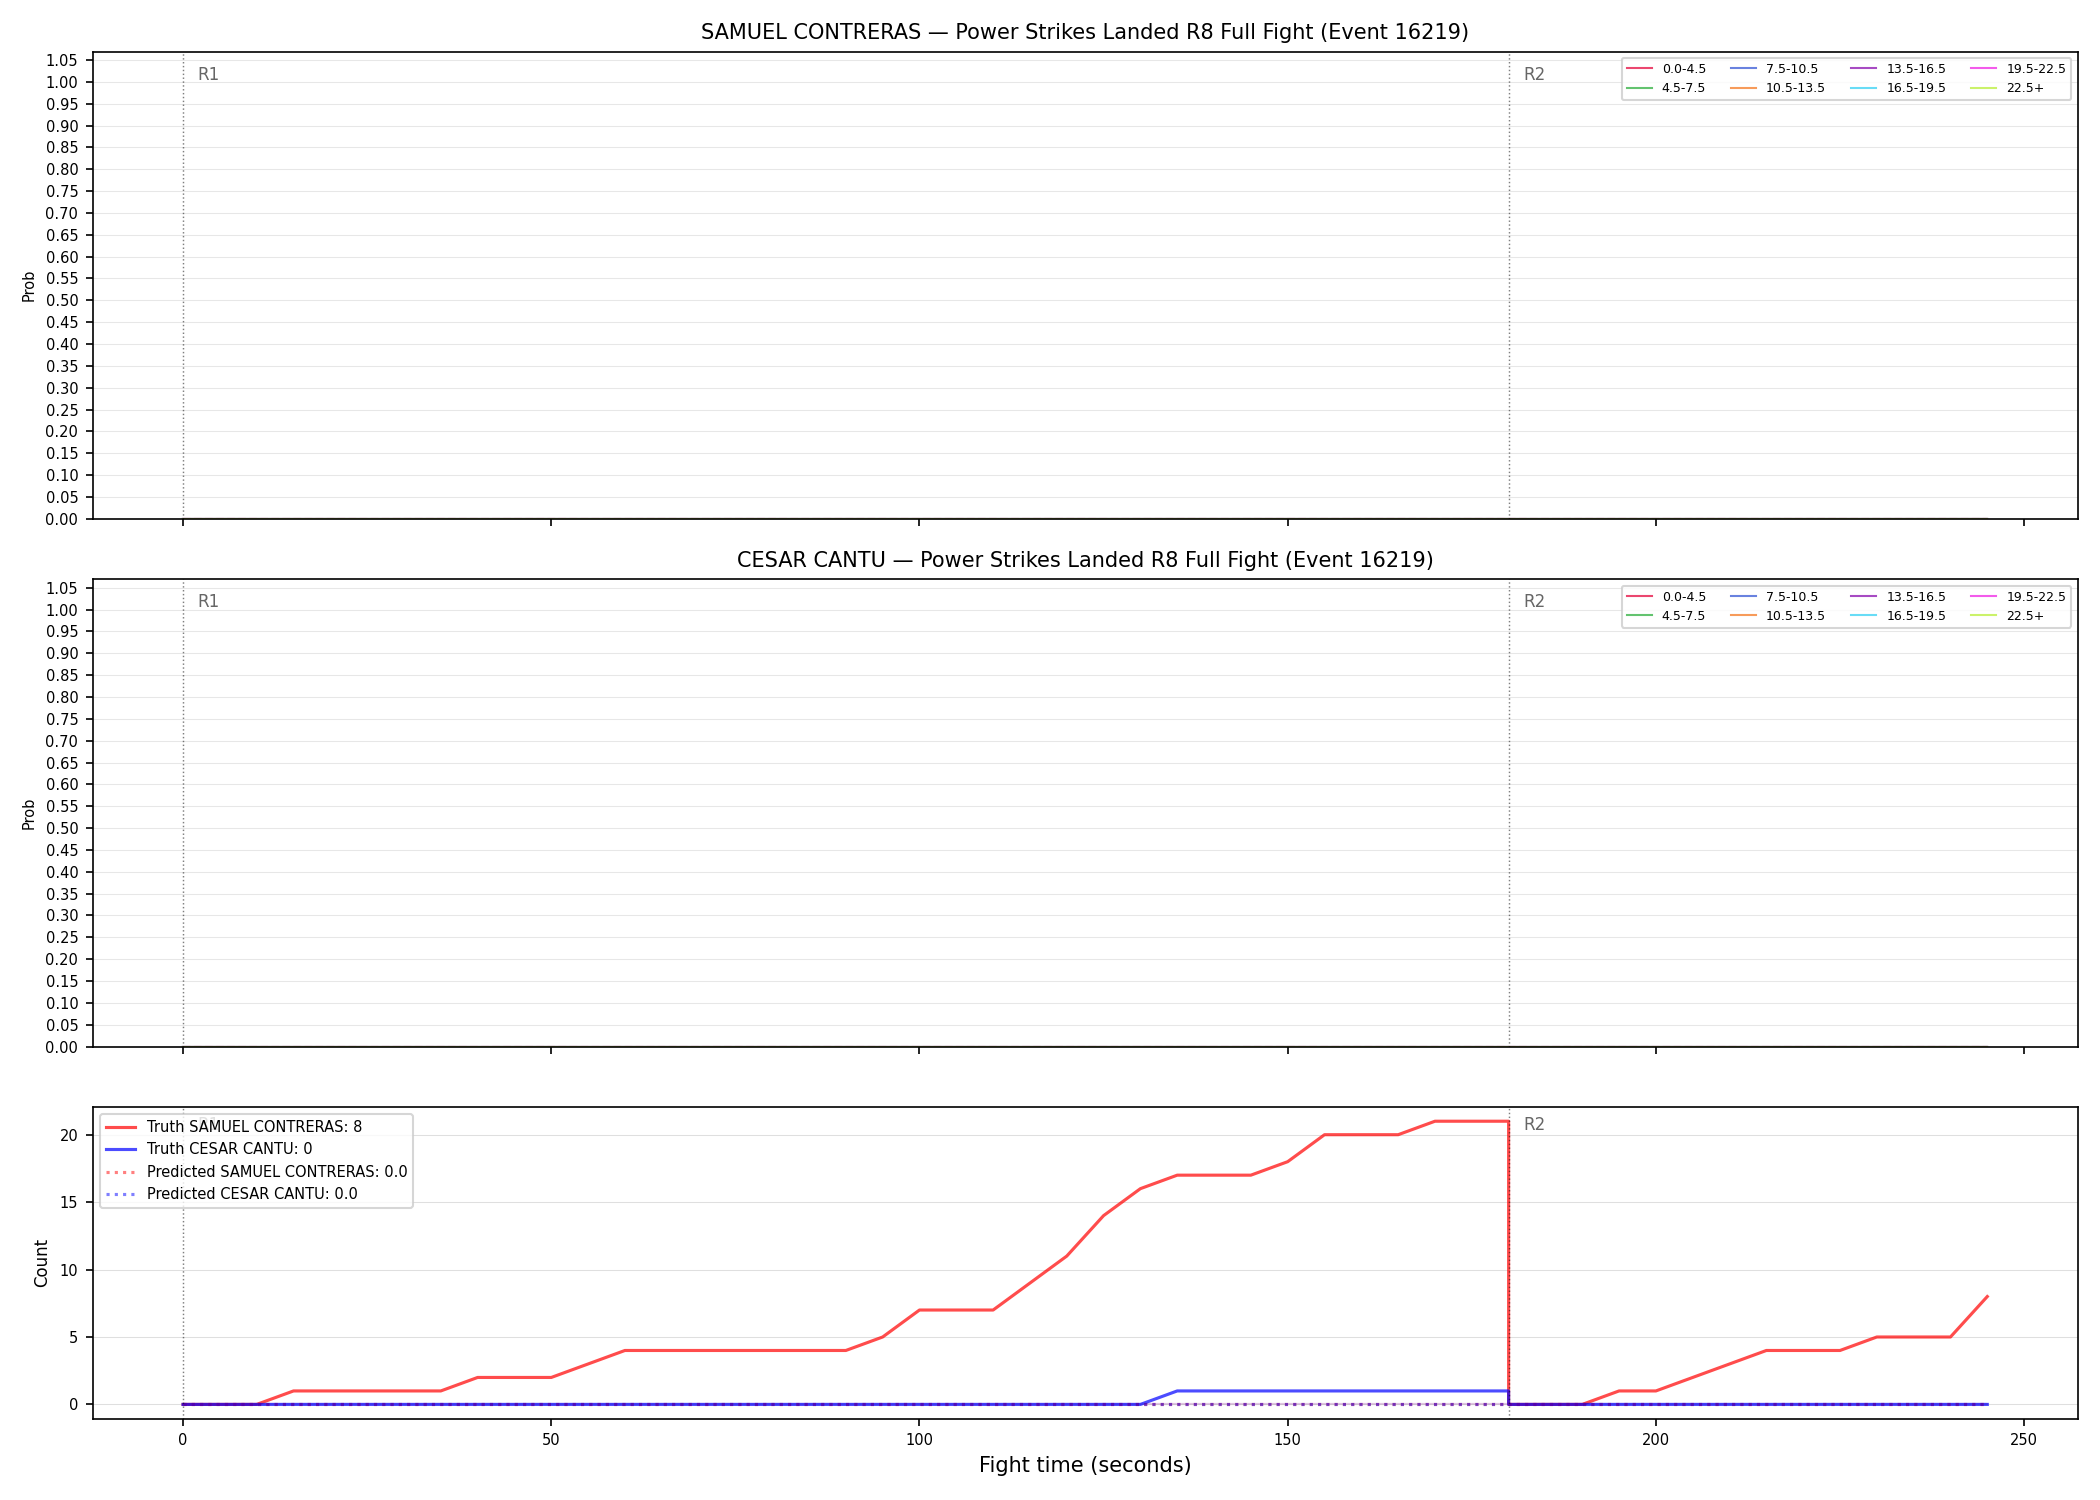Pick the 22.5+ legend entry in Cesar Cantu chart
Screen dimensions: 2100x1500
pos(2007,616)
